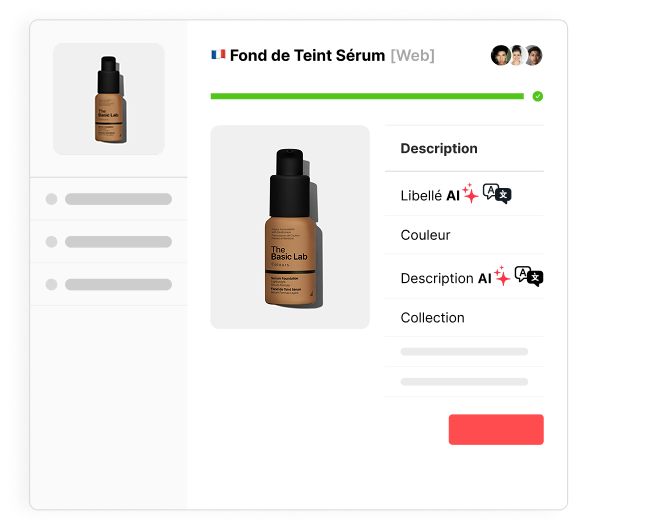Select the first radio dot in sidebar list

[x=51, y=199]
